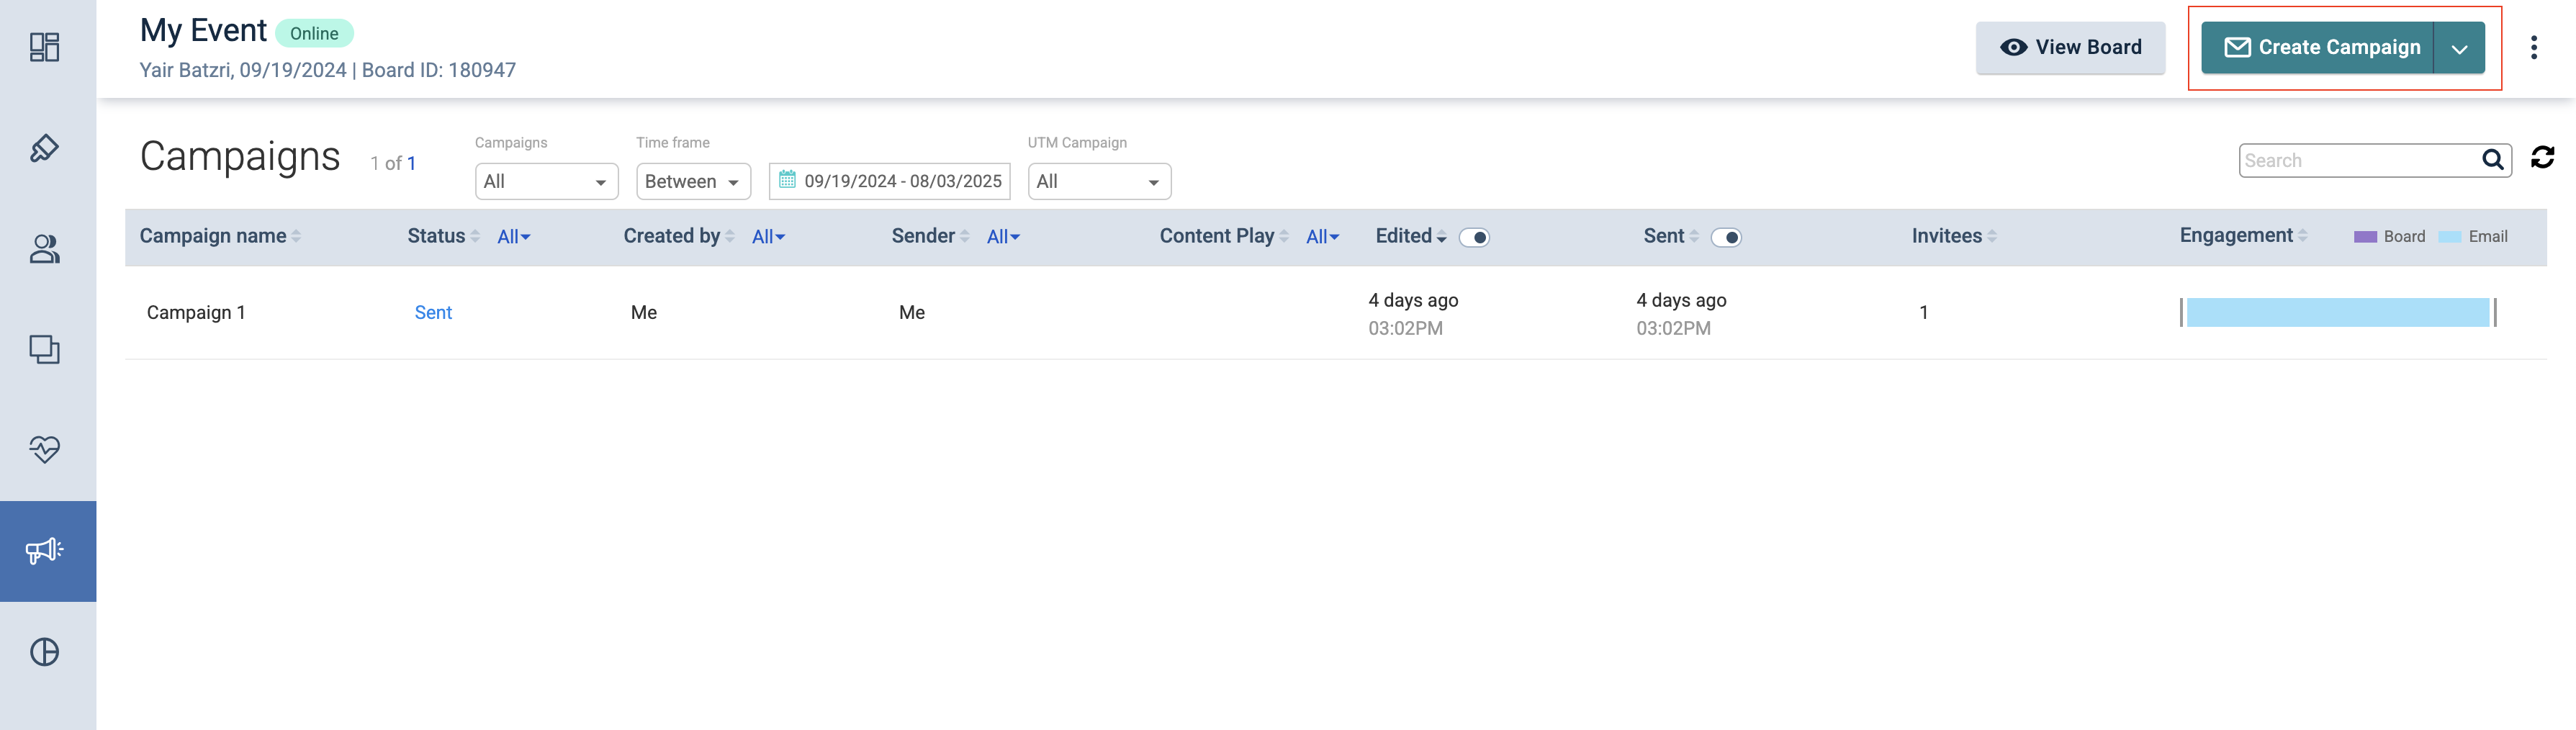This screenshot has width=2576, height=730.
Task: Click the design paintbrush sidebar icon
Action: tap(44, 149)
